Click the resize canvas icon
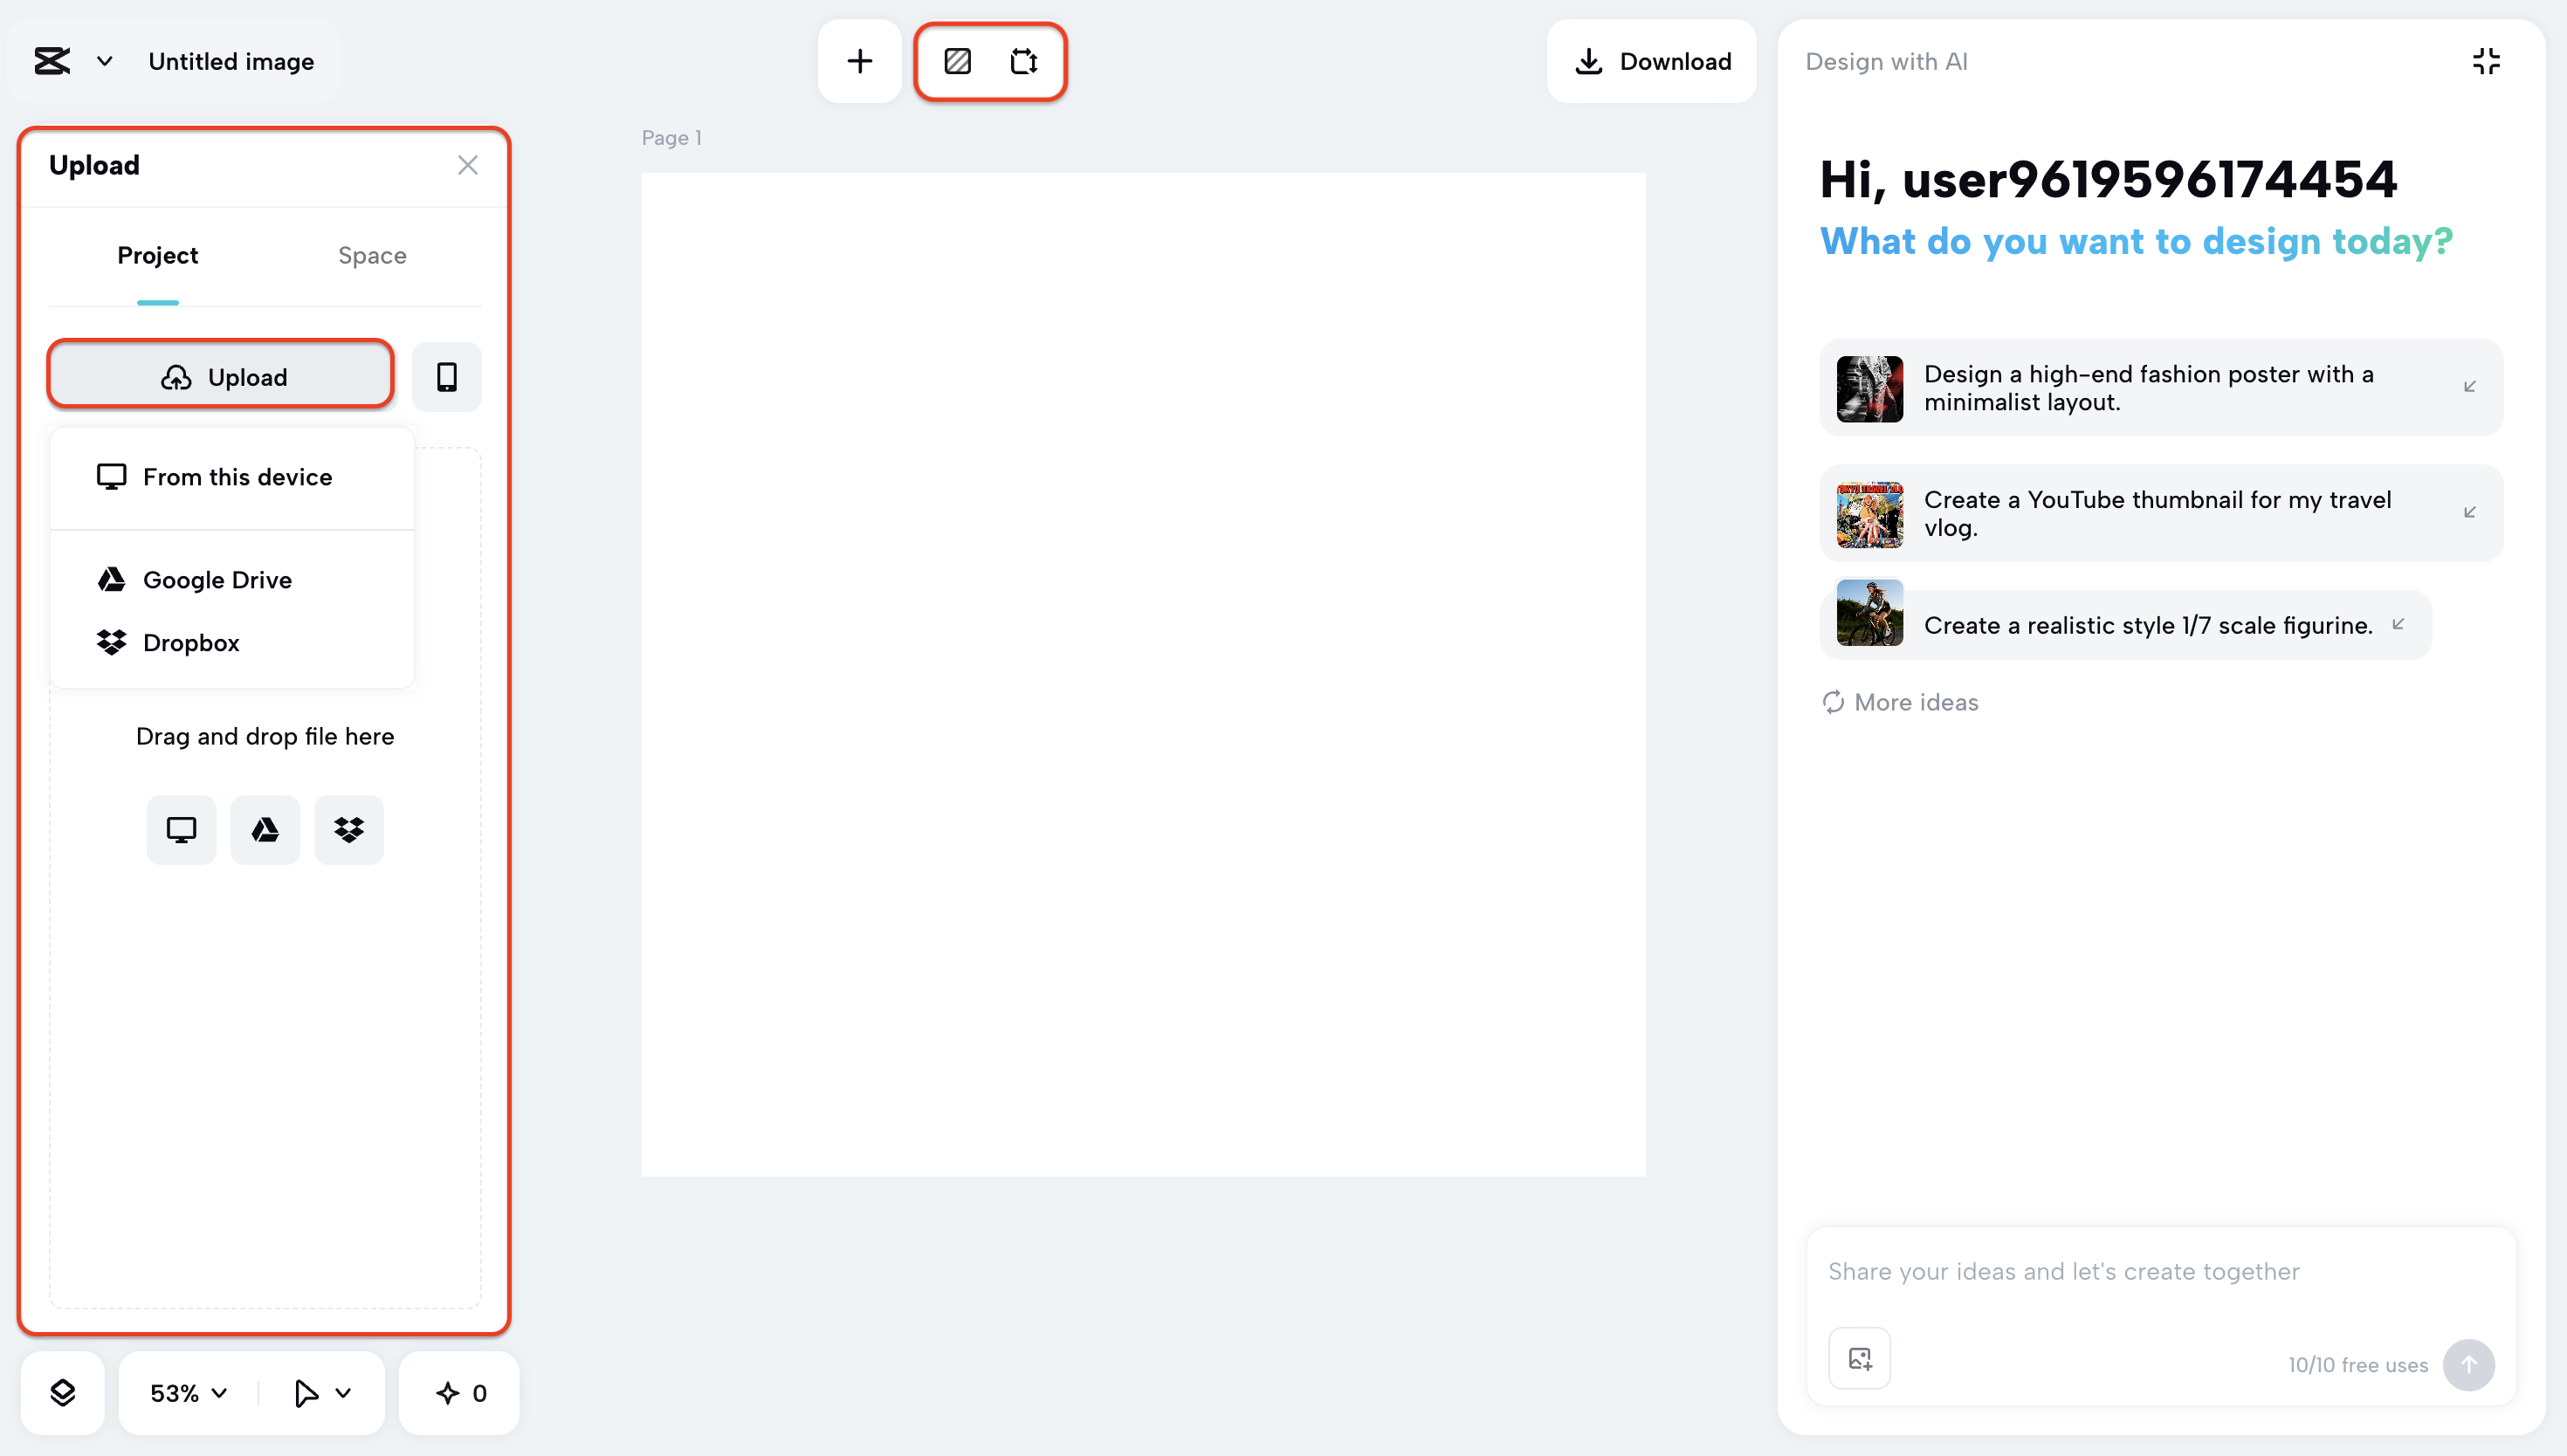The height and width of the screenshot is (1456, 2567). pyautogui.click(x=1023, y=61)
